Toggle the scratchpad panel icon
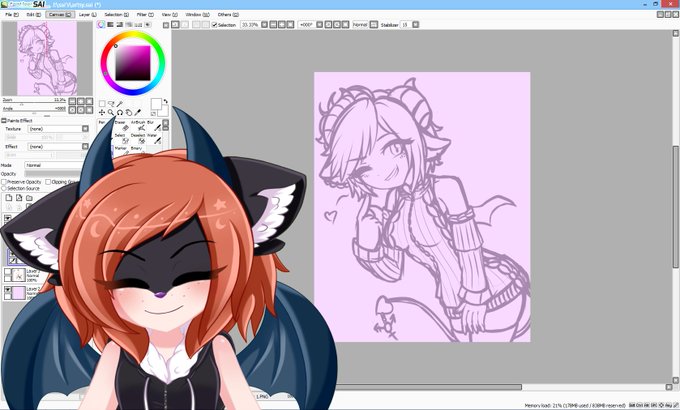 pos(148,25)
